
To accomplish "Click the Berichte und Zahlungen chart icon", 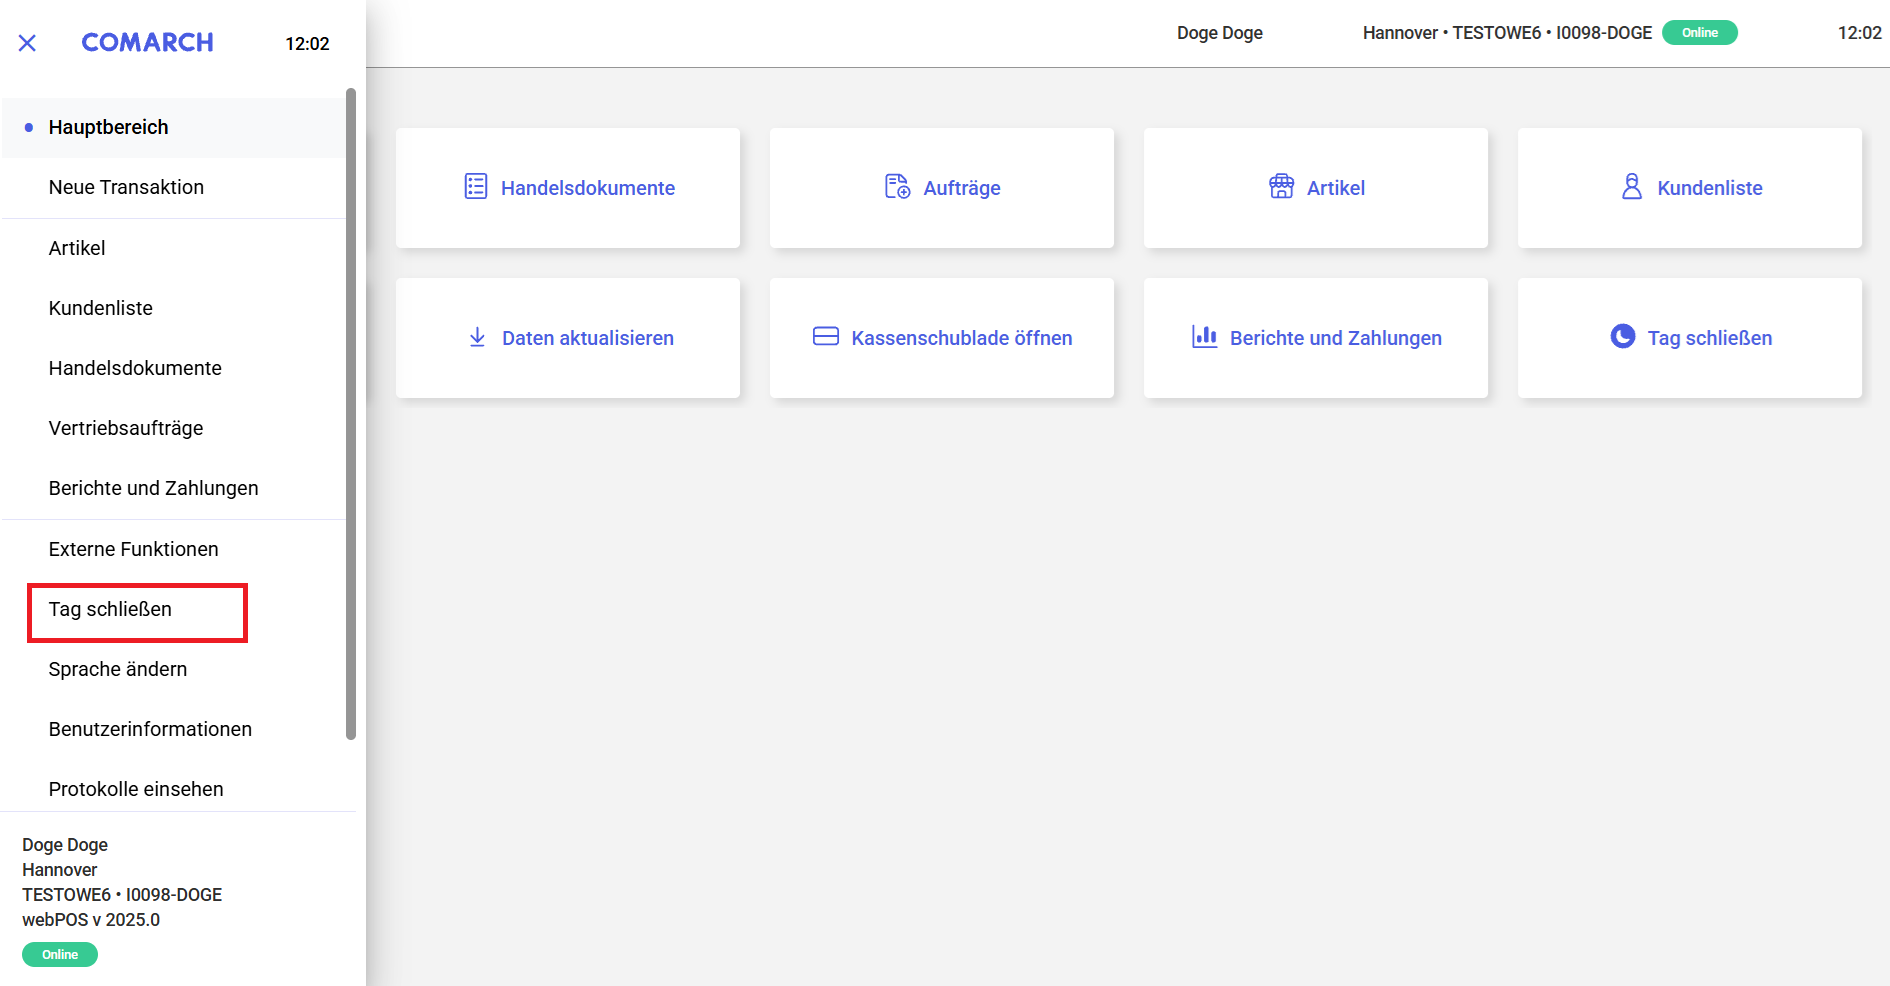I will pyautogui.click(x=1204, y=337).
